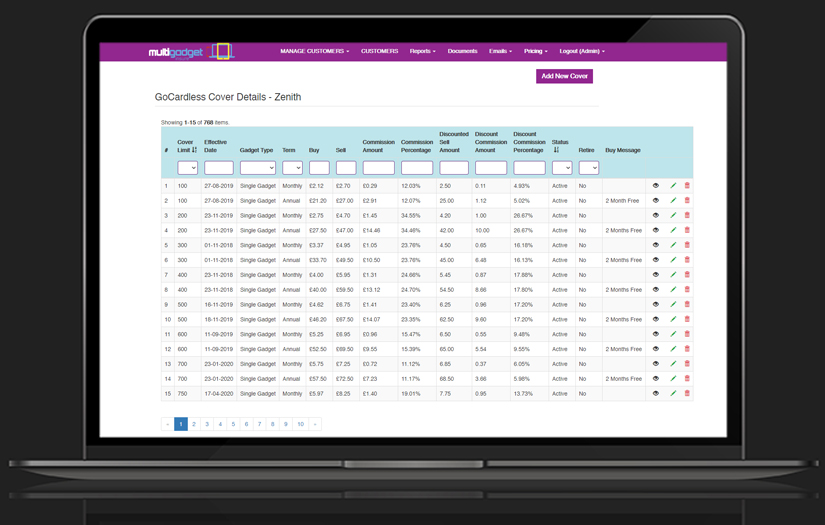Click the Discount Commission Percentage filter field
The height and width of the screenshot is (525, 825).
(529, 168)
